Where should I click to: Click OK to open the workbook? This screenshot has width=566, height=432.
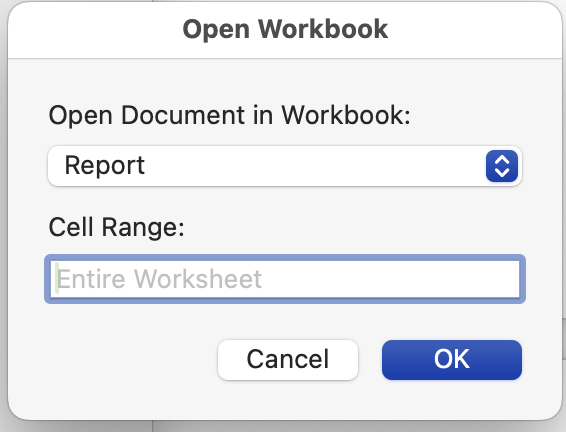tap(452, 359)
